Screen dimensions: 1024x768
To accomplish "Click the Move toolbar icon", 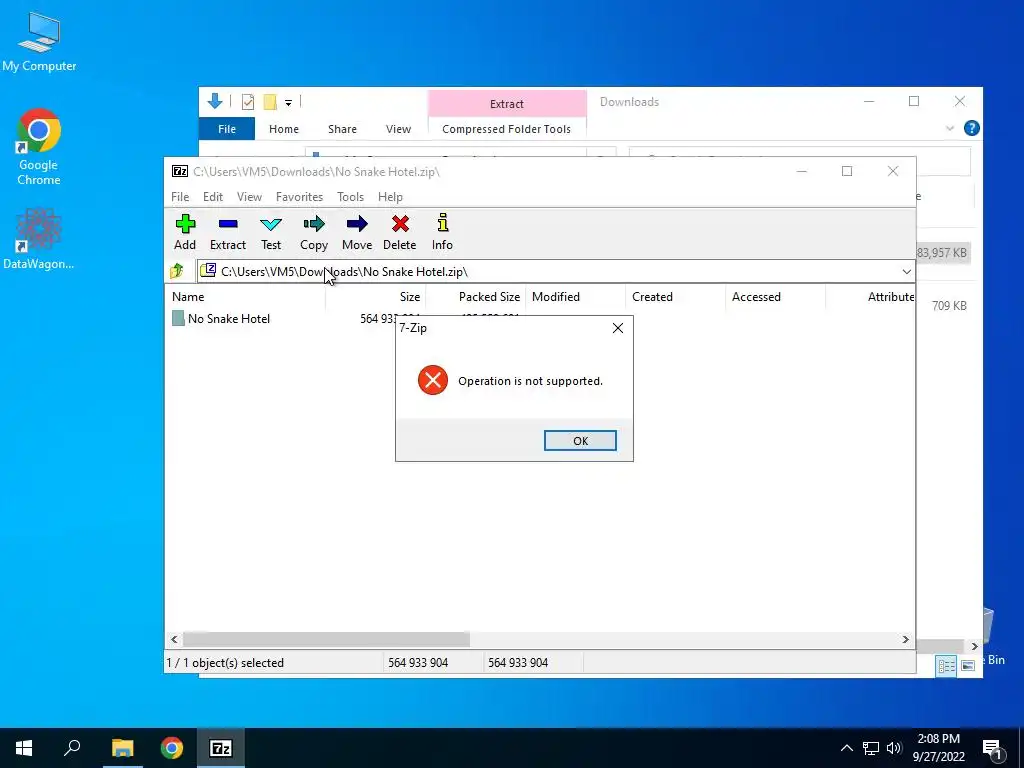I will [x=357, y=232].
